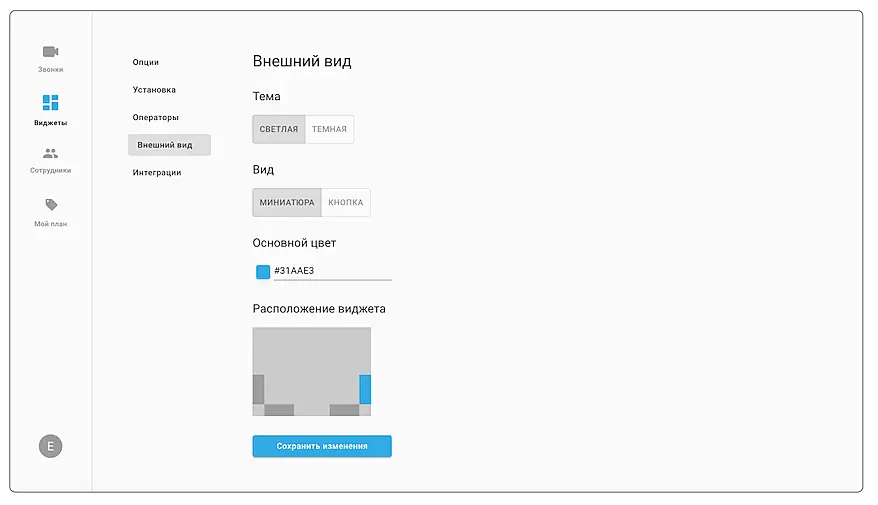Viewport: 878px width, 505px height.
Task: Switch theme to ТЕМНАЯ
Action: click(x=329, y=129)
